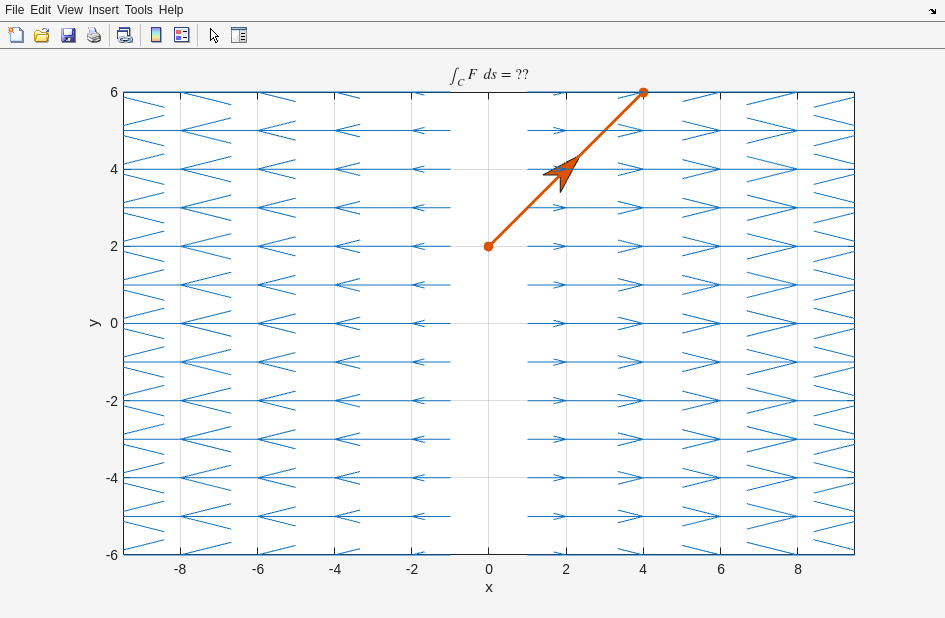
Task: Open the Property Inspector panel icon
Action: pyautogui.click(x=239, y=35)
